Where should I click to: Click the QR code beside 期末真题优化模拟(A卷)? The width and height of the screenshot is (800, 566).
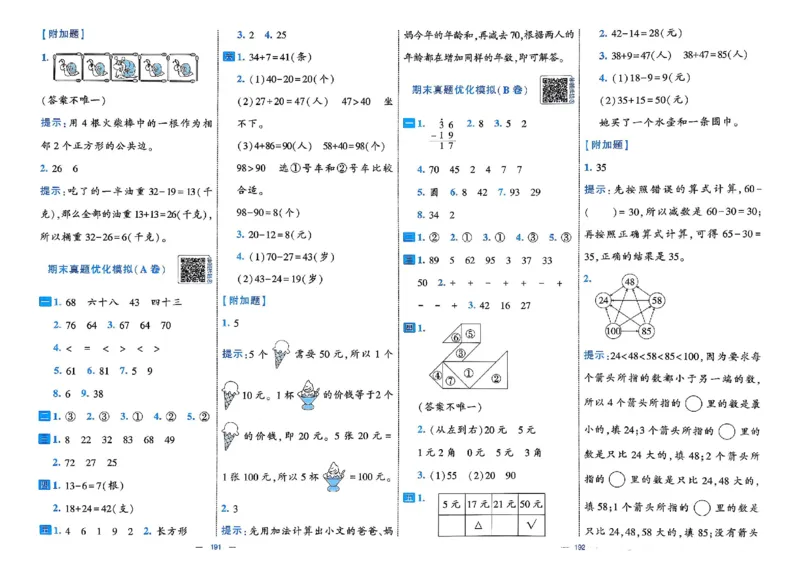click(x=193, y=269)
